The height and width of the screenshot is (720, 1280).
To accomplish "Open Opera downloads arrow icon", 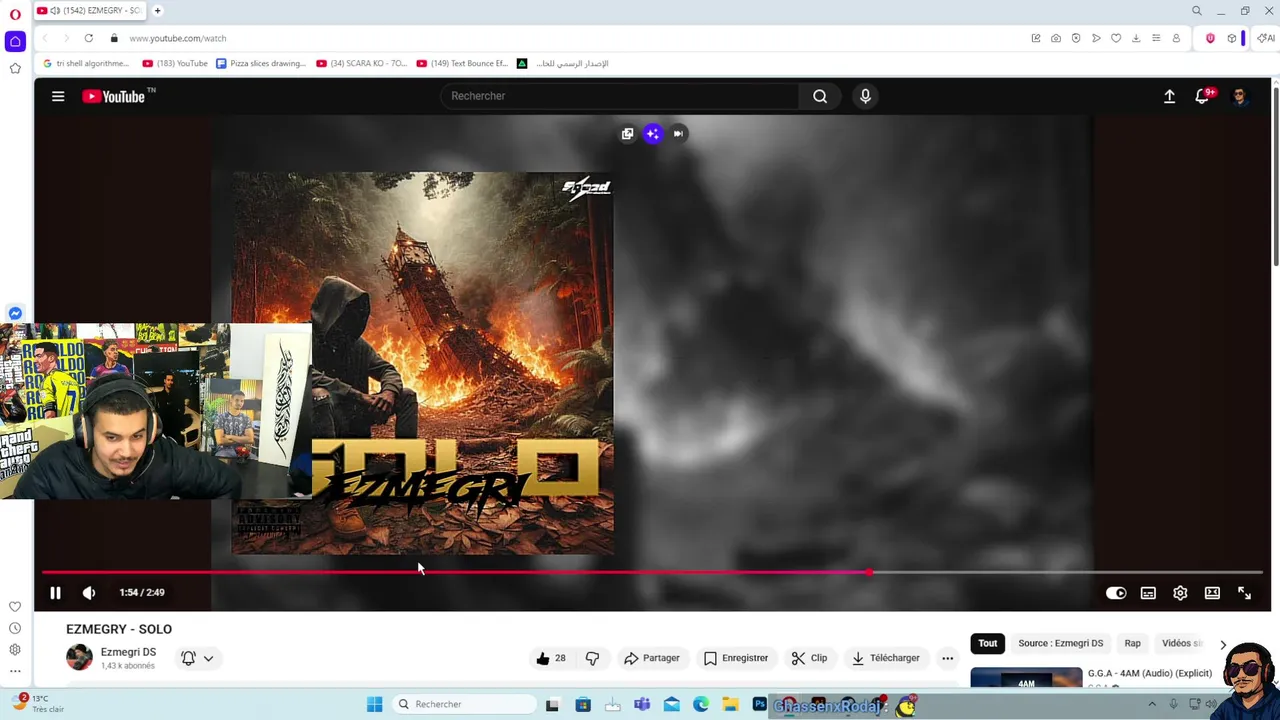I will [1136, 38].
